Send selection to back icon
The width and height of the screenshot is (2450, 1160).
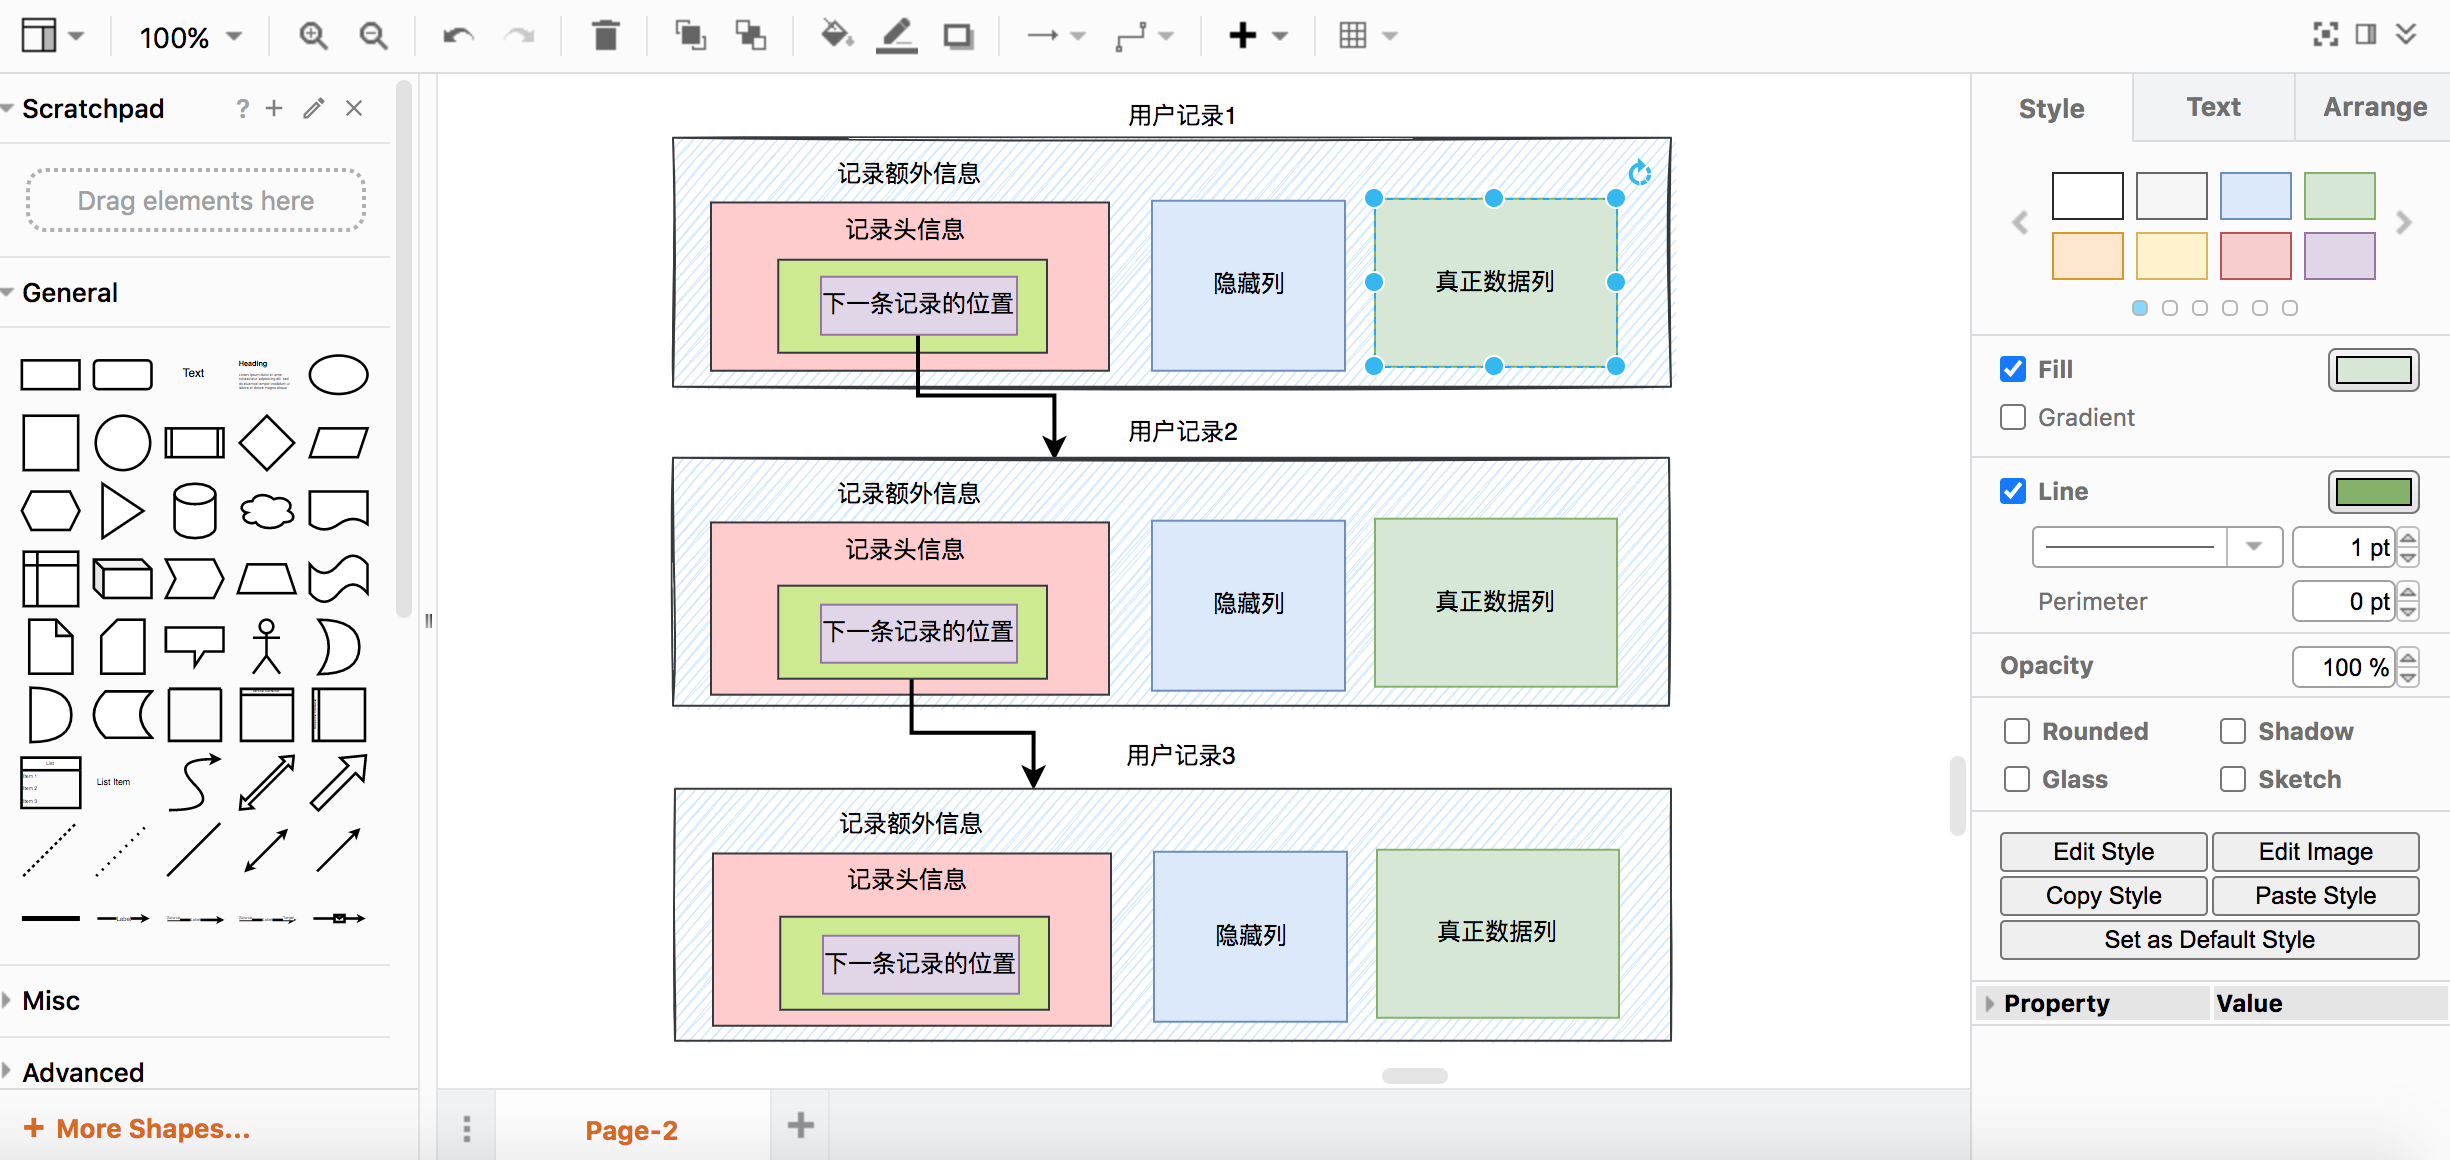pos(751,36)
